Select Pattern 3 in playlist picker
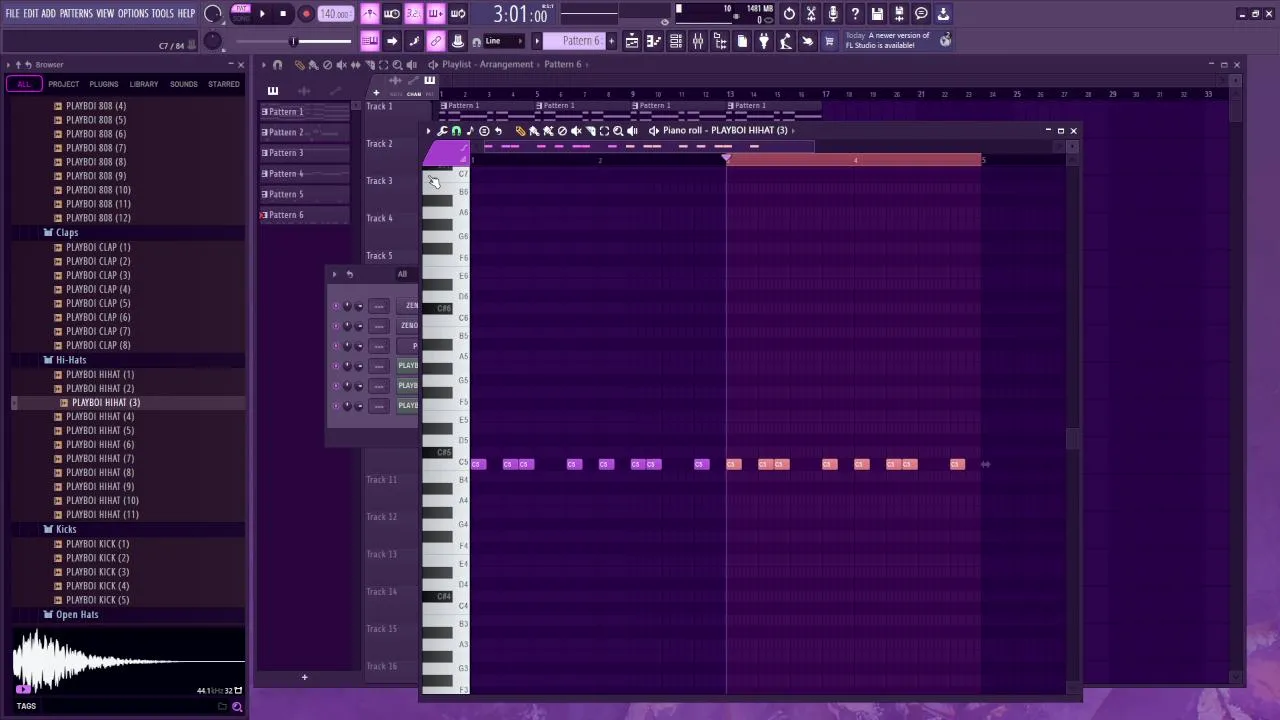Image resolution: width=1280 pixels, height=720 pixels. [305, 153]
